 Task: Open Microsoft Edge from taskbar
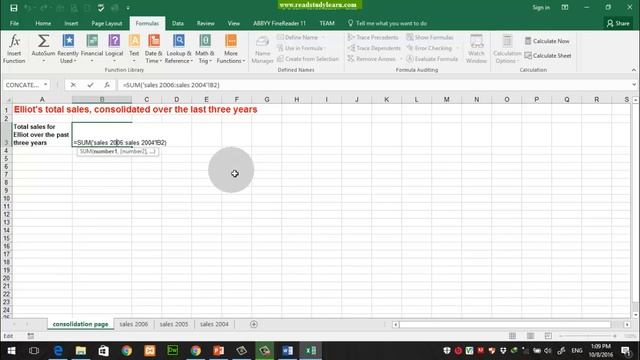[x=58, y=351]
